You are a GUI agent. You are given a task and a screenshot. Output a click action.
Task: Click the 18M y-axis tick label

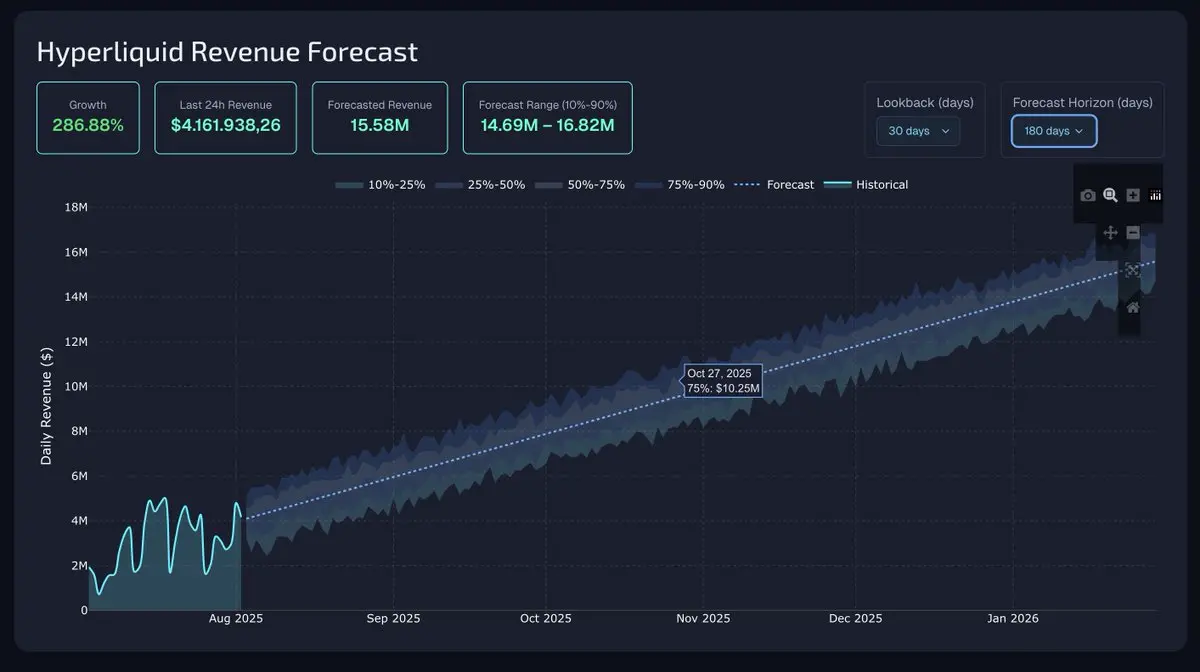tap(76, 207)
